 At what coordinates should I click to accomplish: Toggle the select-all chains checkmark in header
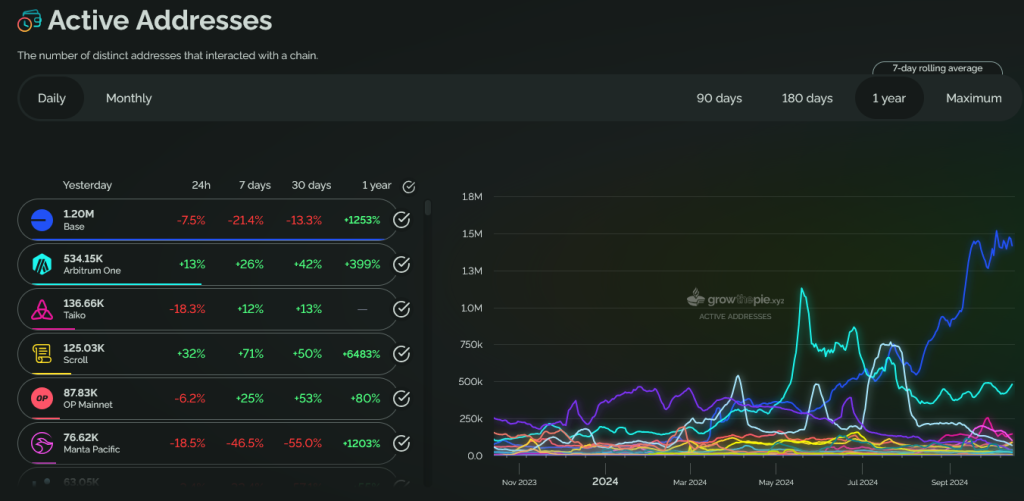click(x=409, y=187)
